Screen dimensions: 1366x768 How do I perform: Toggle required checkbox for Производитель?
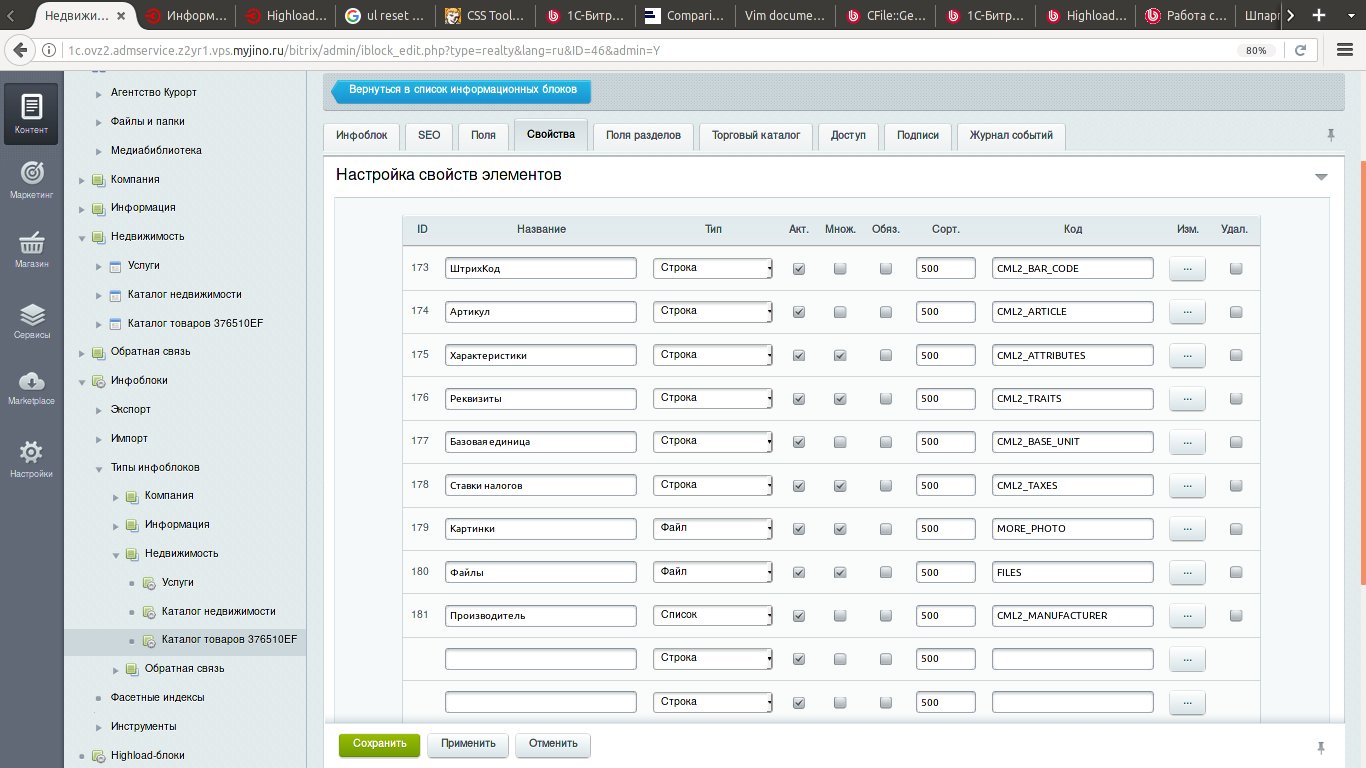(886, 616)
